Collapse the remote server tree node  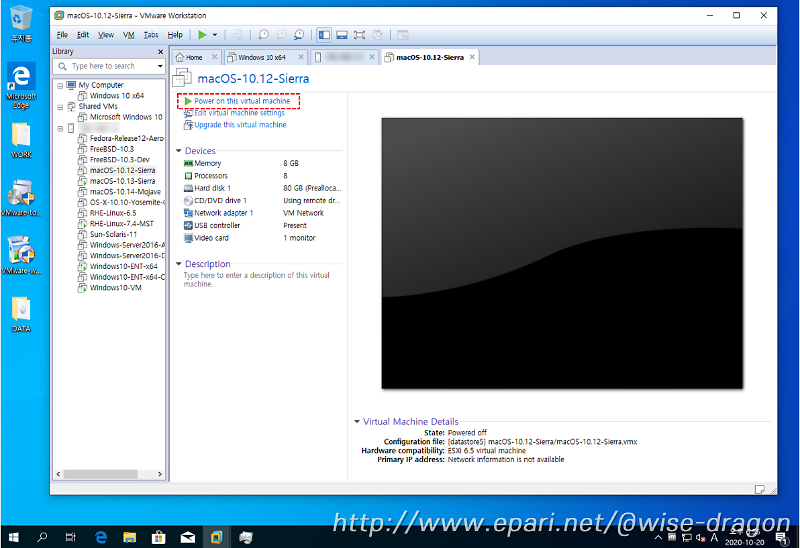pos(60,129)
